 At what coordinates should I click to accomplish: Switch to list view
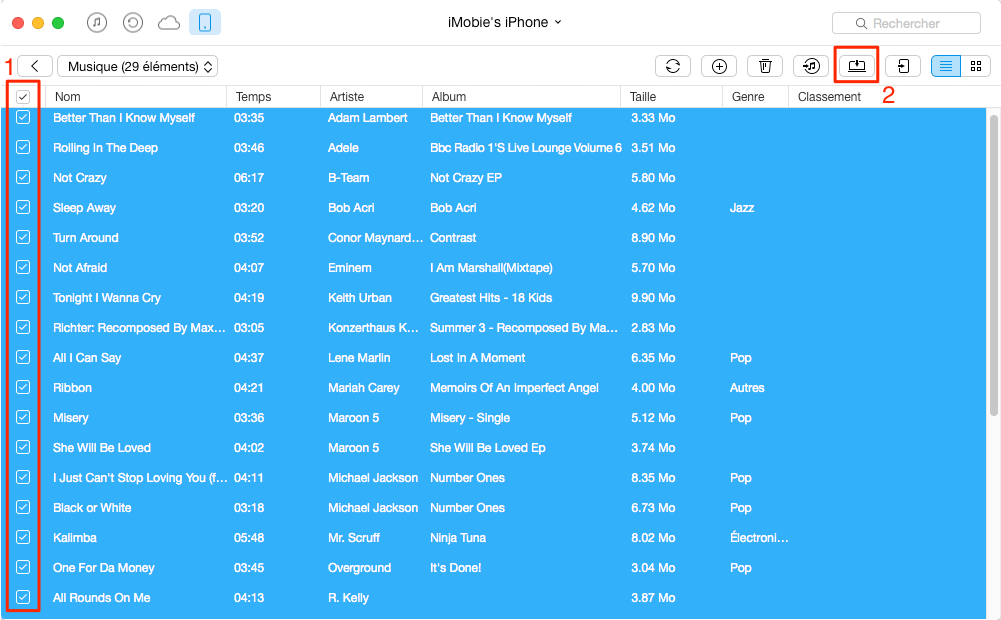coord(945,66)
